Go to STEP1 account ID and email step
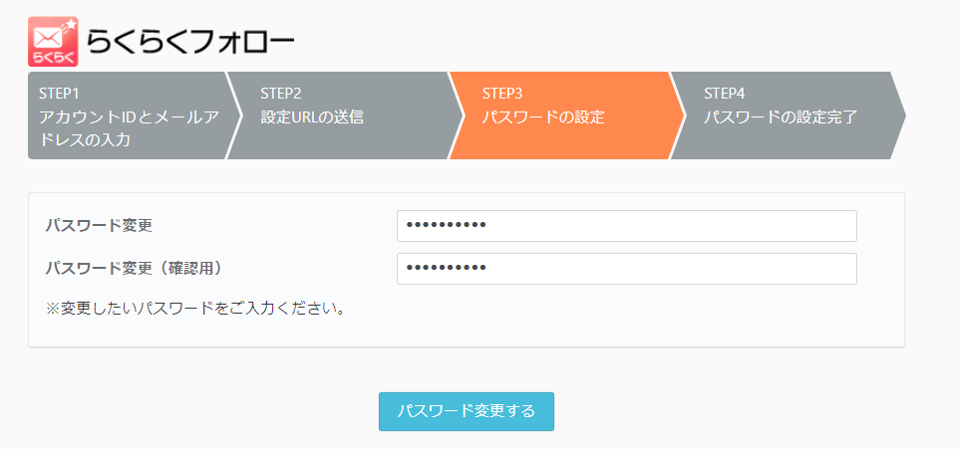Image resolution: width=960 pixels, height=449 pixels. pos(127,116)
